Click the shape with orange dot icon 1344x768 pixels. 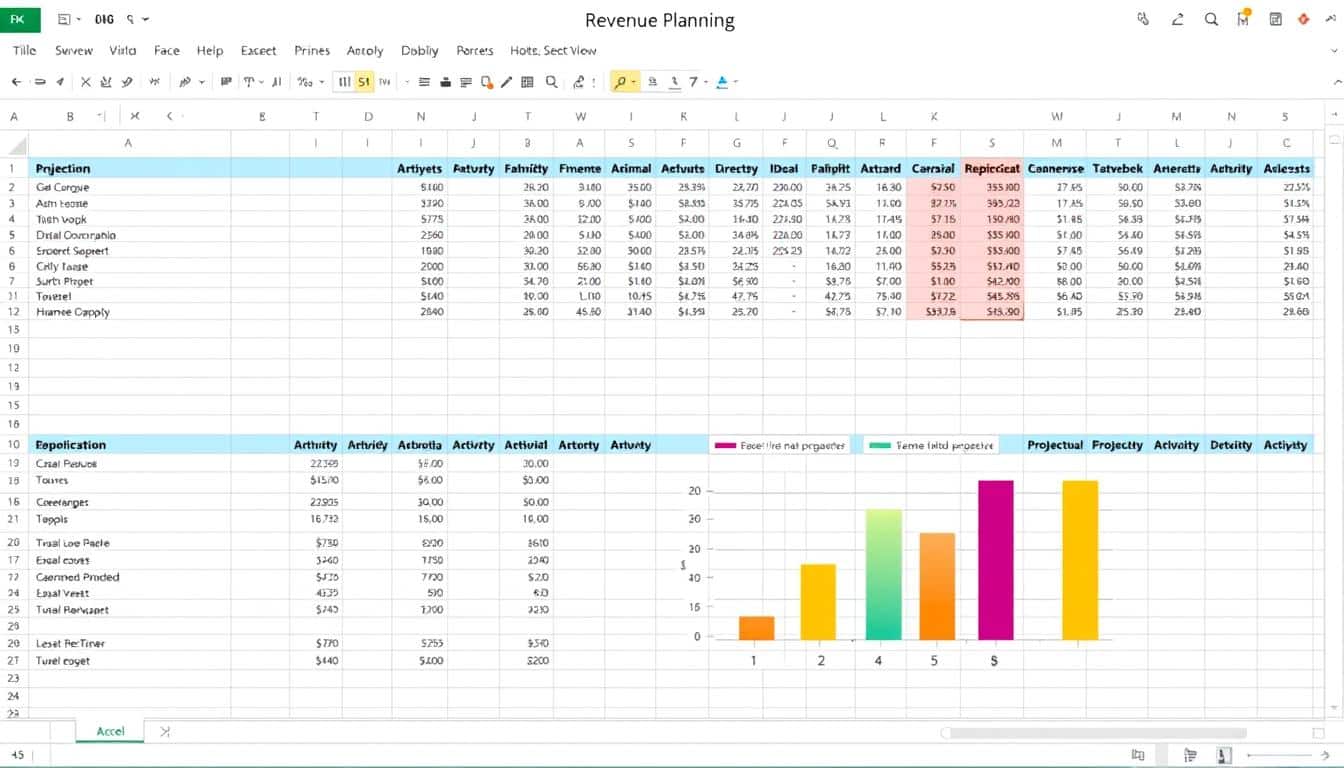coord(486,82)
